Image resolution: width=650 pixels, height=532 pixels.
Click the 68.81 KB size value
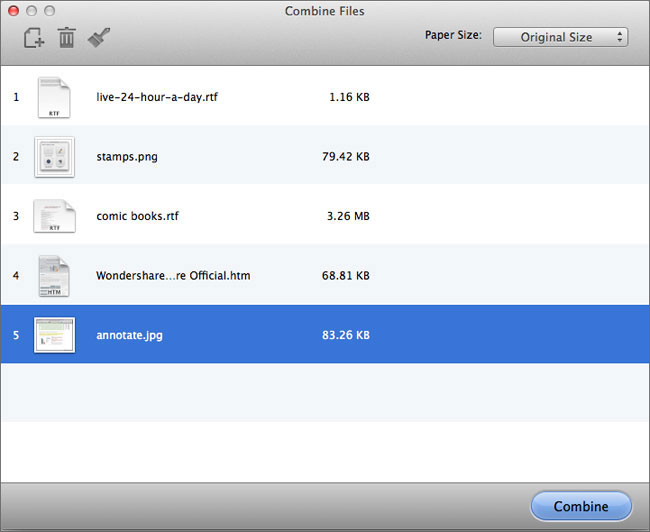point(346,276)
